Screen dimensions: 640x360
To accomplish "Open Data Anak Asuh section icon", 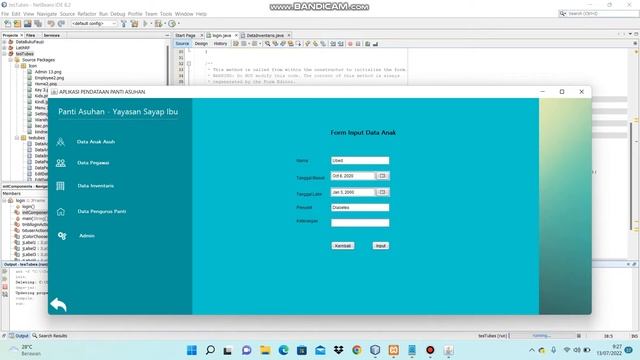I will pos(60,142).
